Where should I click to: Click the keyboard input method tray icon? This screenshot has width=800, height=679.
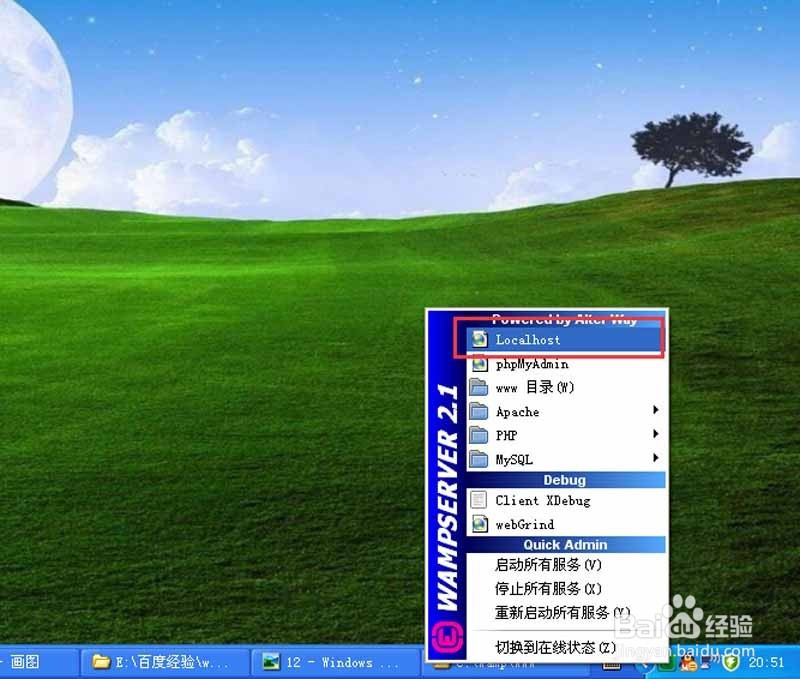611,666
